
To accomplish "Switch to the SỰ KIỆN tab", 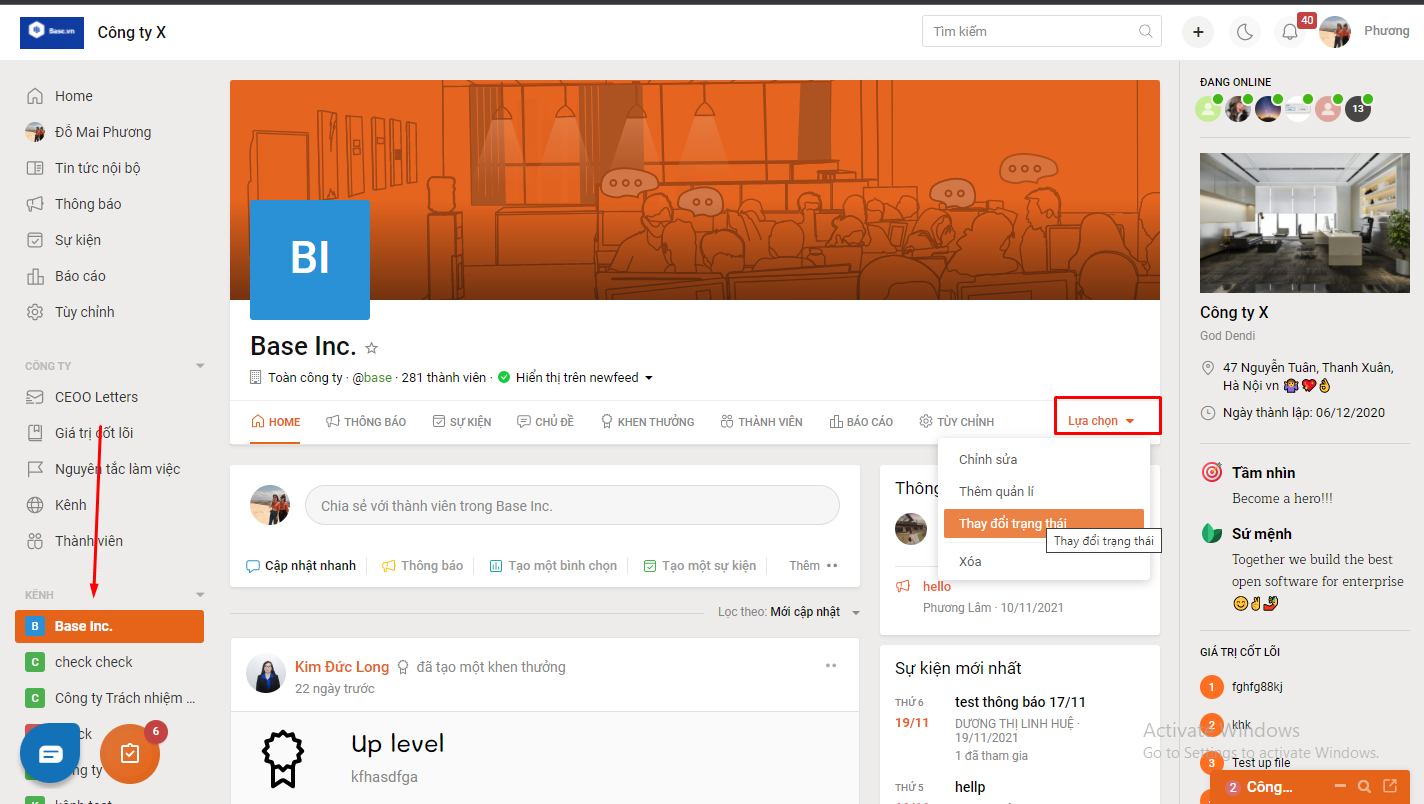I will 462,422.
